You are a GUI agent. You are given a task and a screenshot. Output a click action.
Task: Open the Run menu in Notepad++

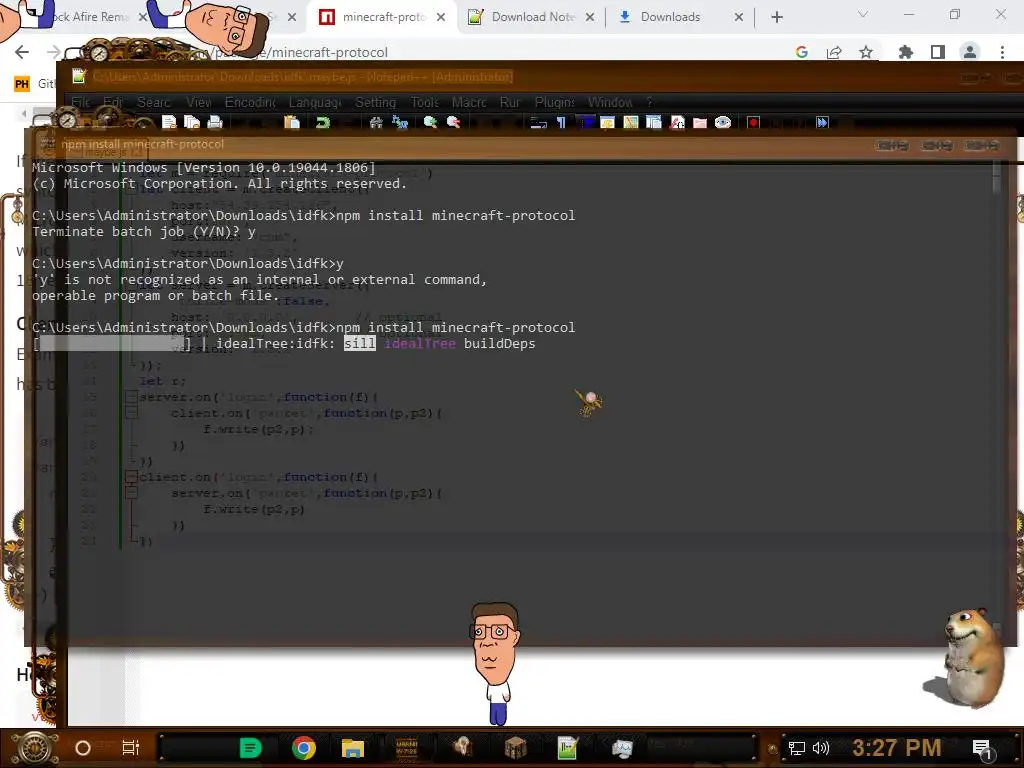(510, 103)
